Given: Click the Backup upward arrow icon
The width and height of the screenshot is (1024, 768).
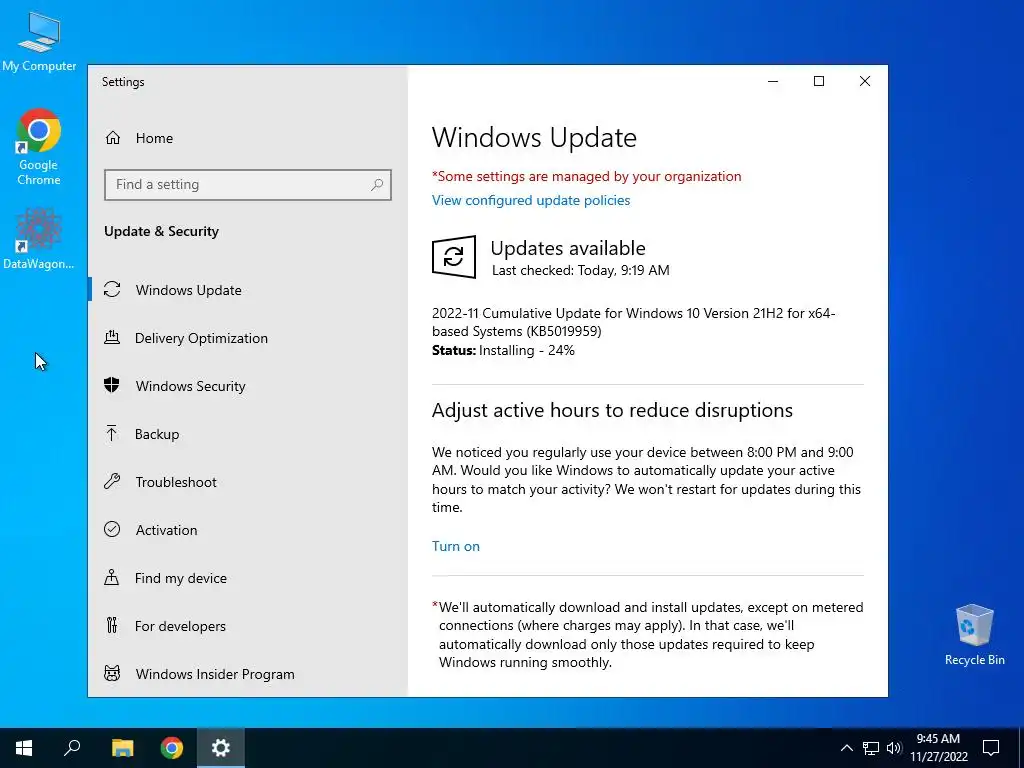Looking at the screenshot, I should 112,434.
